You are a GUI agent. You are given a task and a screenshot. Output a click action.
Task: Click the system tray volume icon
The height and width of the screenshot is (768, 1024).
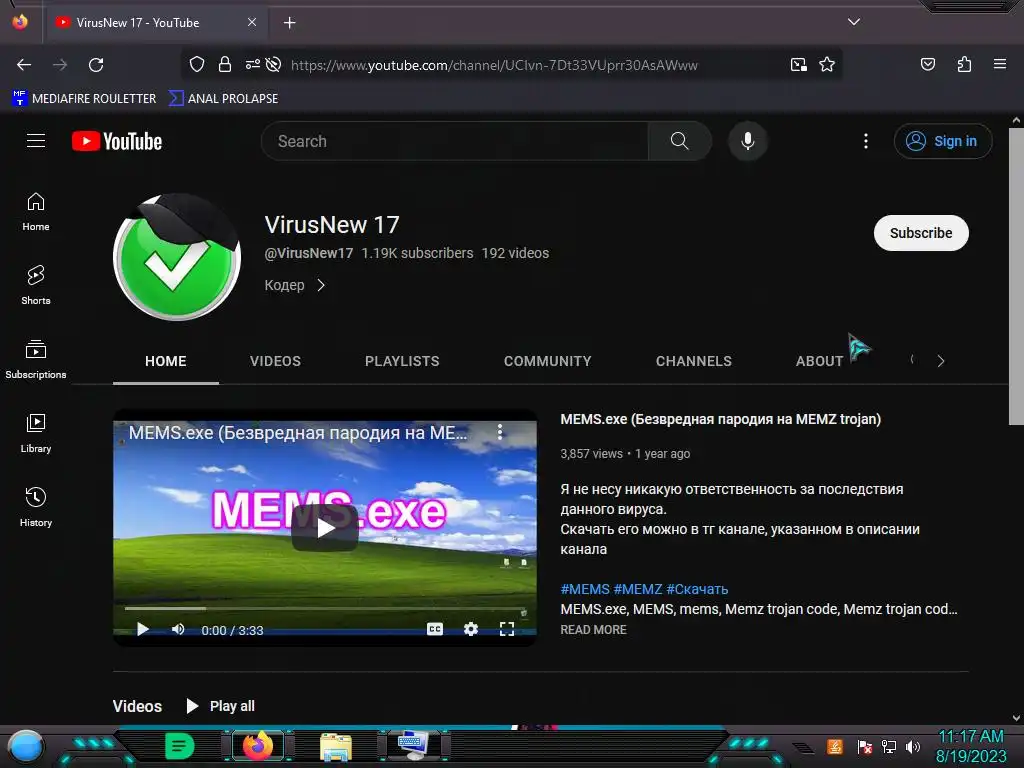click(912, 746)
